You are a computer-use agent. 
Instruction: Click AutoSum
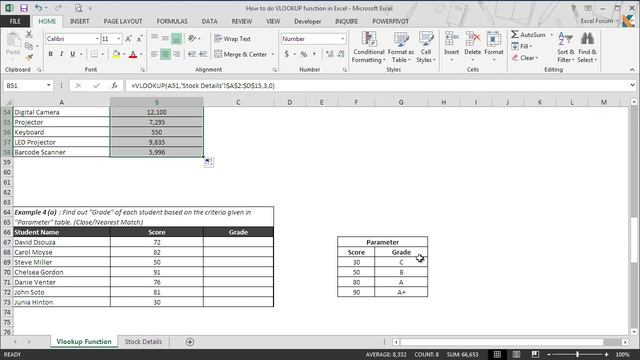[528, 35]
